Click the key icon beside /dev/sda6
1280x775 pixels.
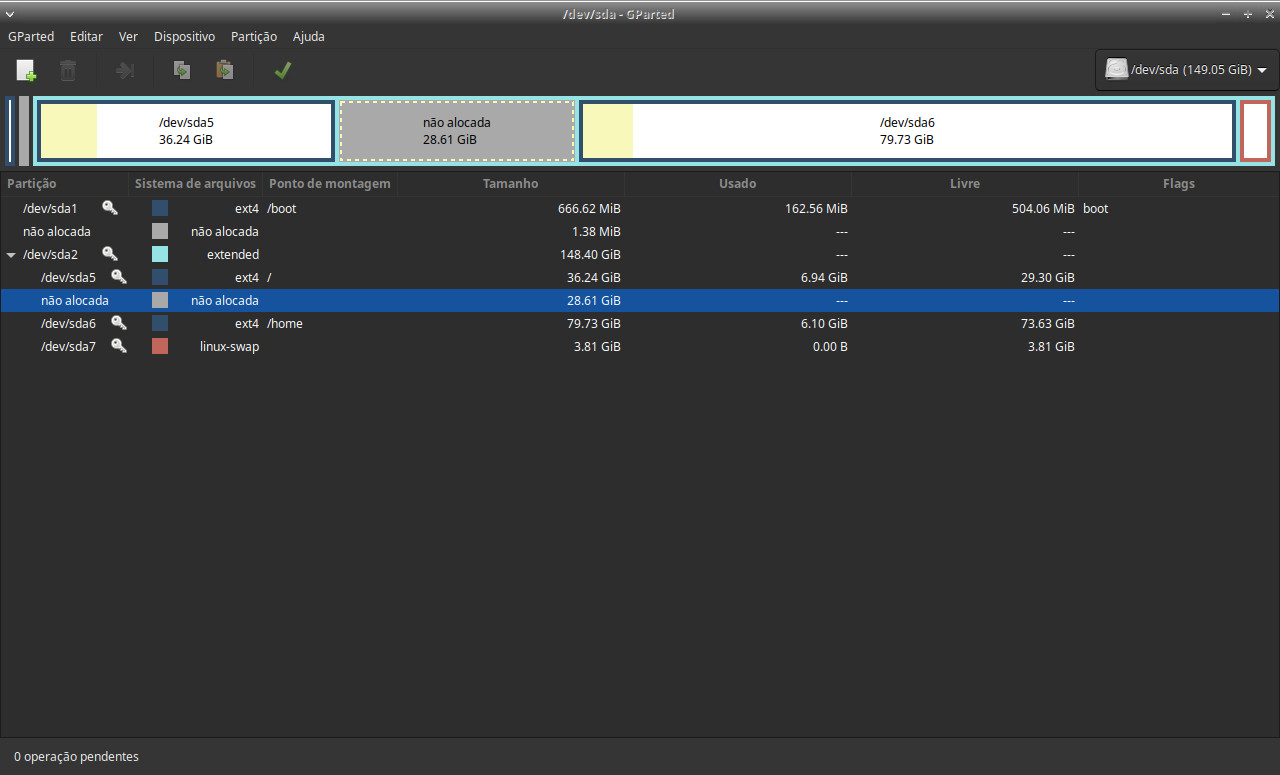click(119, 323)
